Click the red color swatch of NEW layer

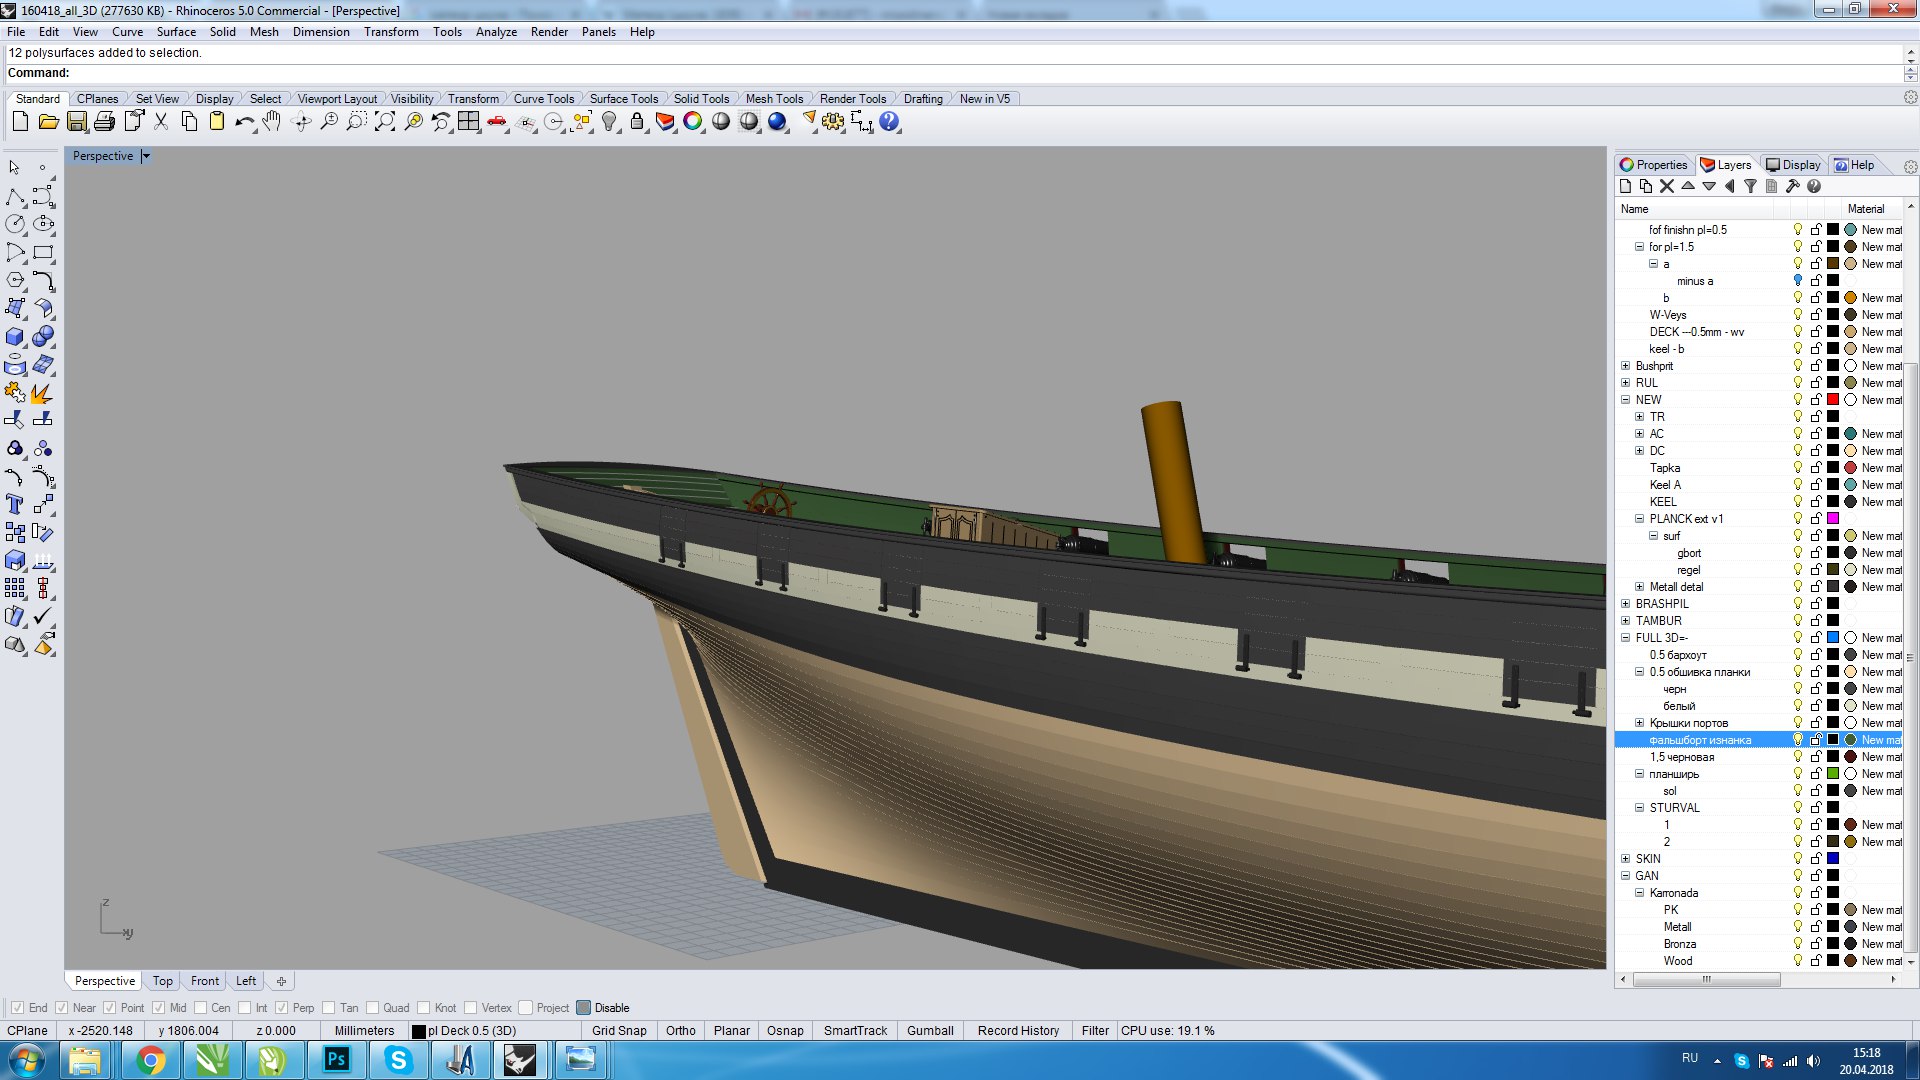pos(1833,400)
